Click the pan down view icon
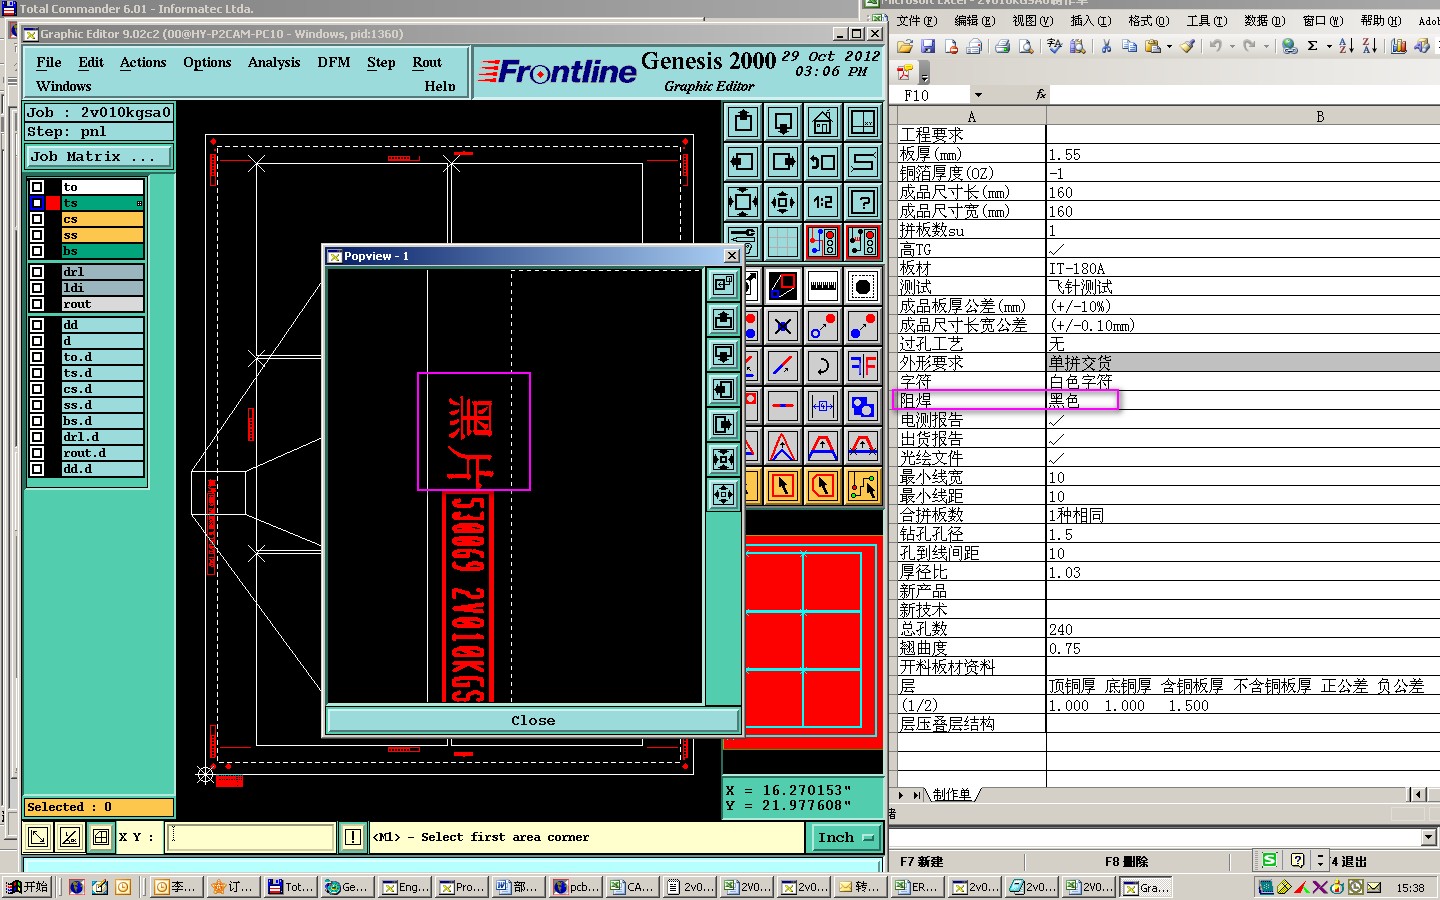This screenshot has width=1440, height=900. (x=783, y=122)
